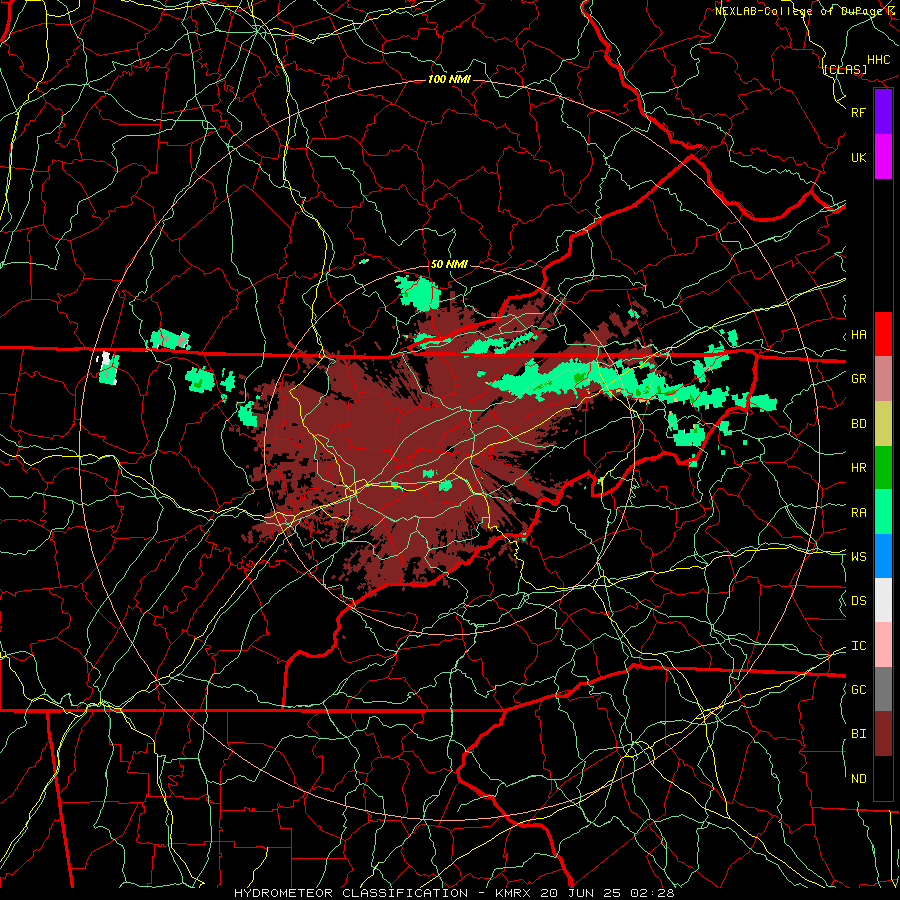Image resolution: width=900 pixels, height=900 pixels.
Task: Click the HR legend label
Action: [859, 468]
